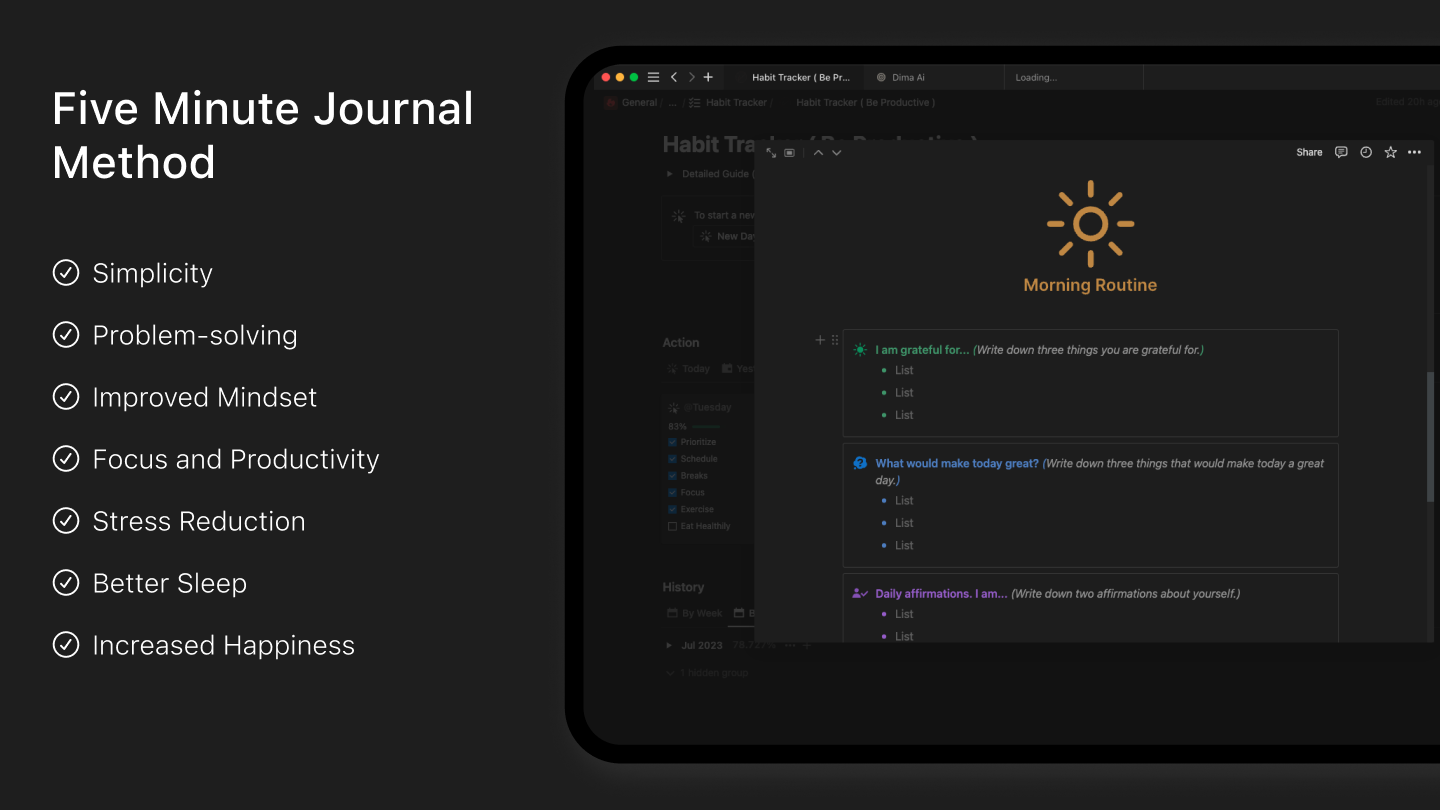1440x810 pixels.
Task: Click the History section heading
Action: point(683,587)
